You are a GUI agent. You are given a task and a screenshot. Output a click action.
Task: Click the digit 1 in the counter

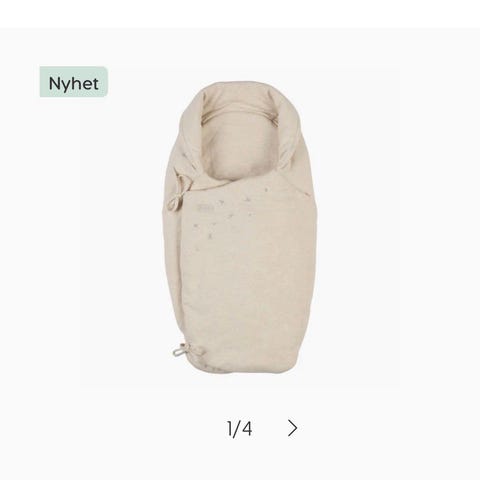pos(230,429)
